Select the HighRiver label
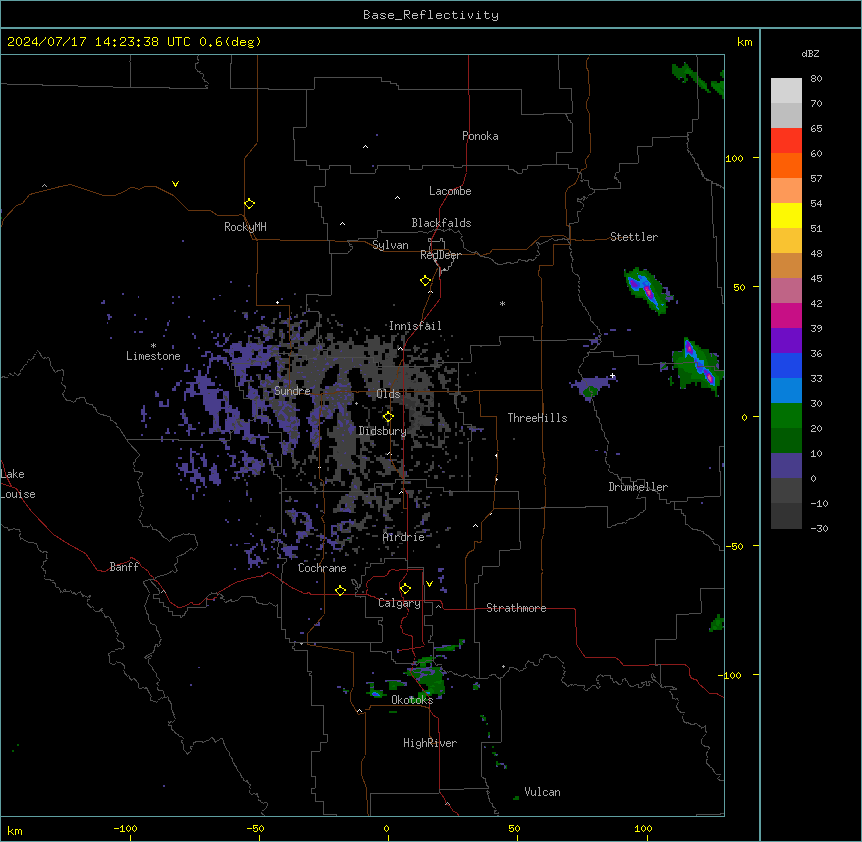 click(x=430, y=743)
